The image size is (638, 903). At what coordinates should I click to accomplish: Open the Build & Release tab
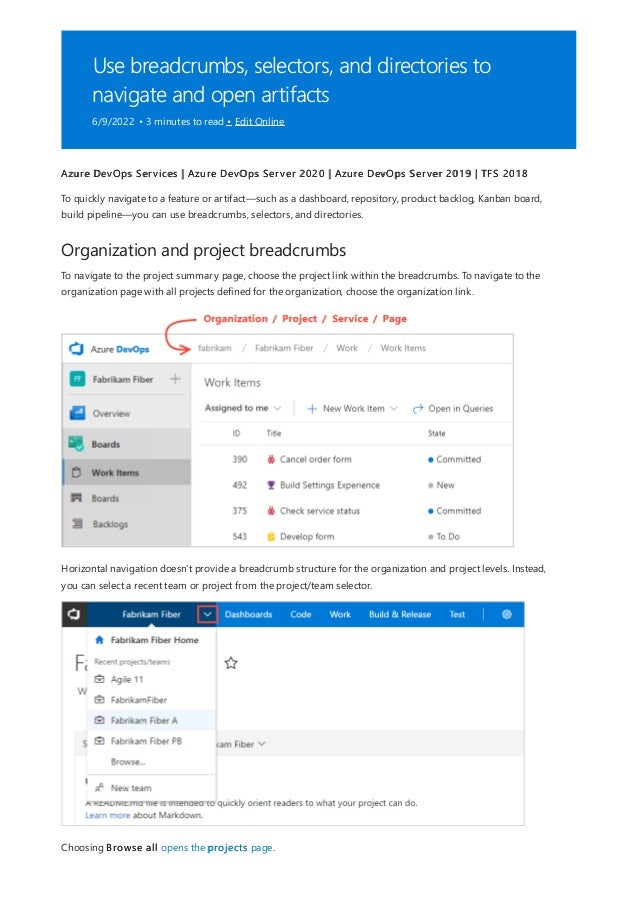click(x=400, y=614)
